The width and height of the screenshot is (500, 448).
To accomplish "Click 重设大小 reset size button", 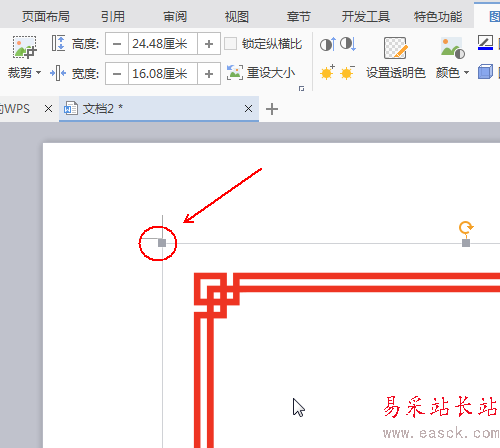I will coord(261,73).
